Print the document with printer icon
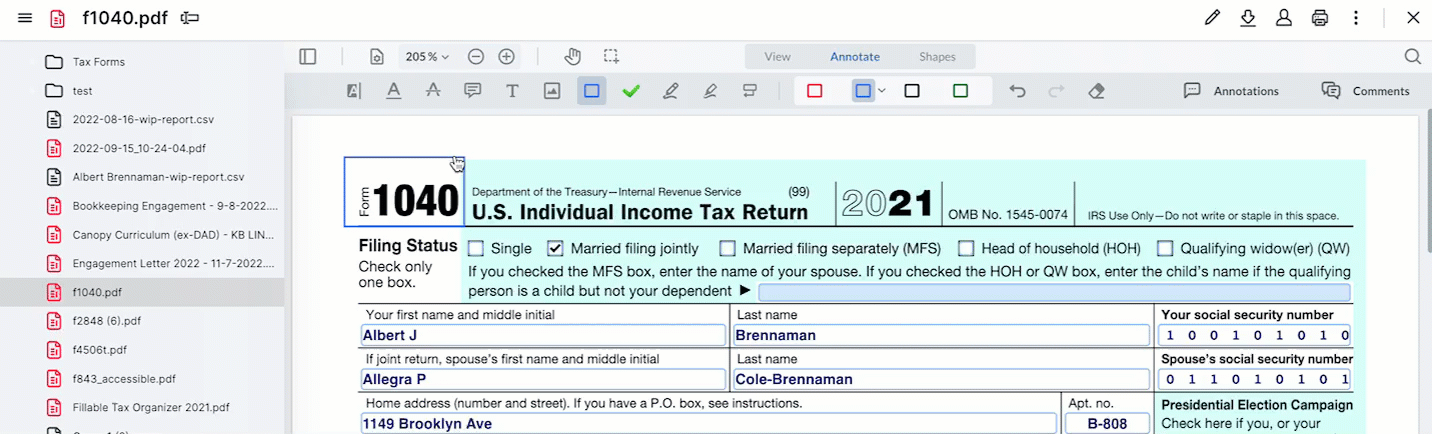1432x434 pixels. [1320, 18]
